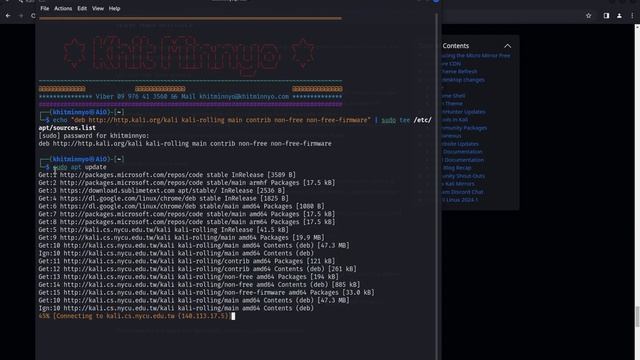Image resolution: width=640 pixels, height=360 pixels.
Task: Click the Get:11 kali-rolling/contrib Packages line
Action: (187, 261)
